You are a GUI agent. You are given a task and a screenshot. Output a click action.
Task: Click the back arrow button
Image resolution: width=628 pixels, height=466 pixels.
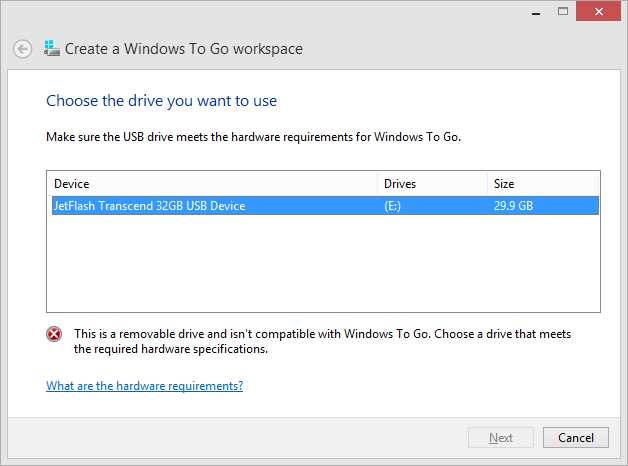coord(22,49)
